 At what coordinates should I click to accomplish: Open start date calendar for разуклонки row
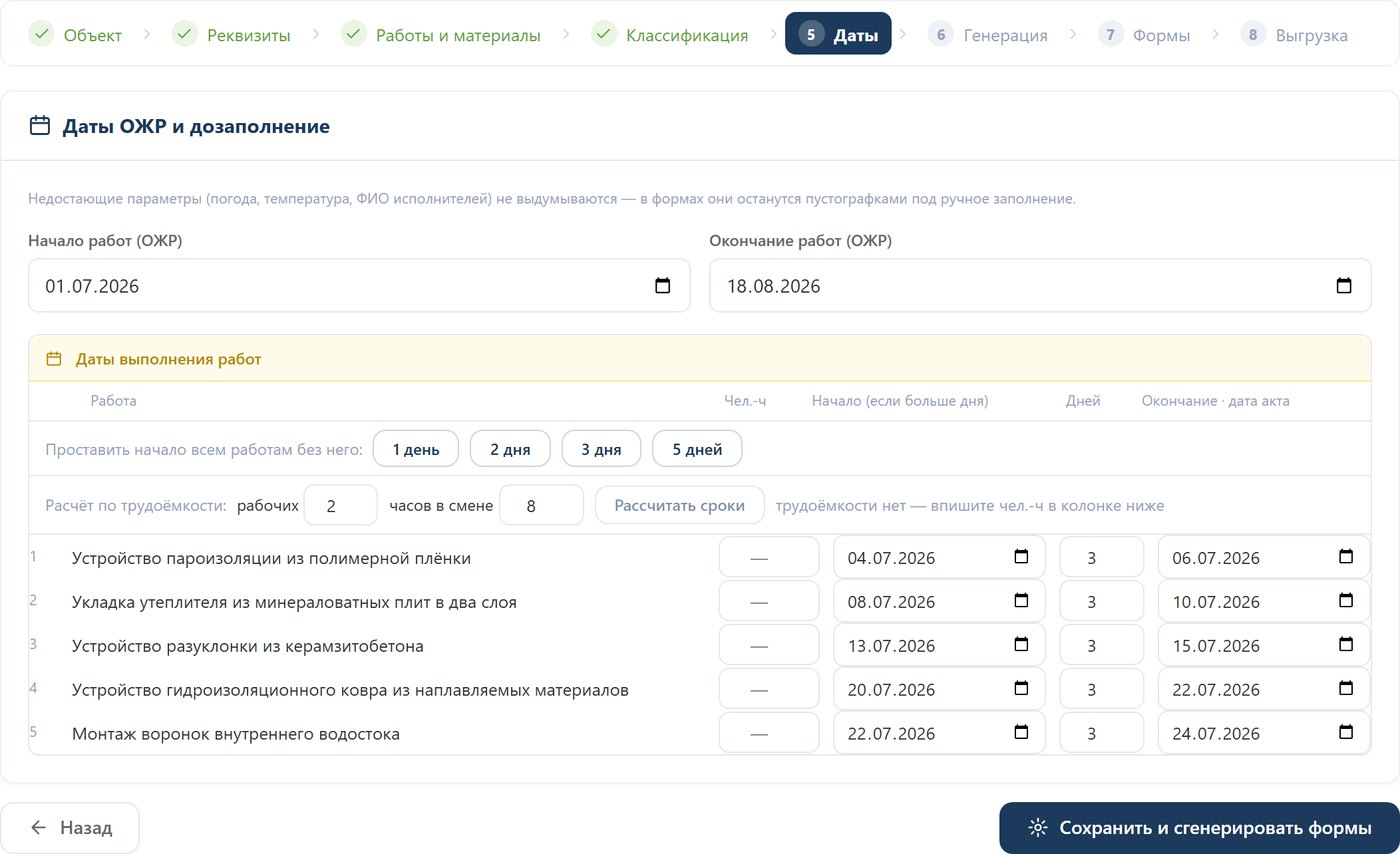[x=1021, y=645]
